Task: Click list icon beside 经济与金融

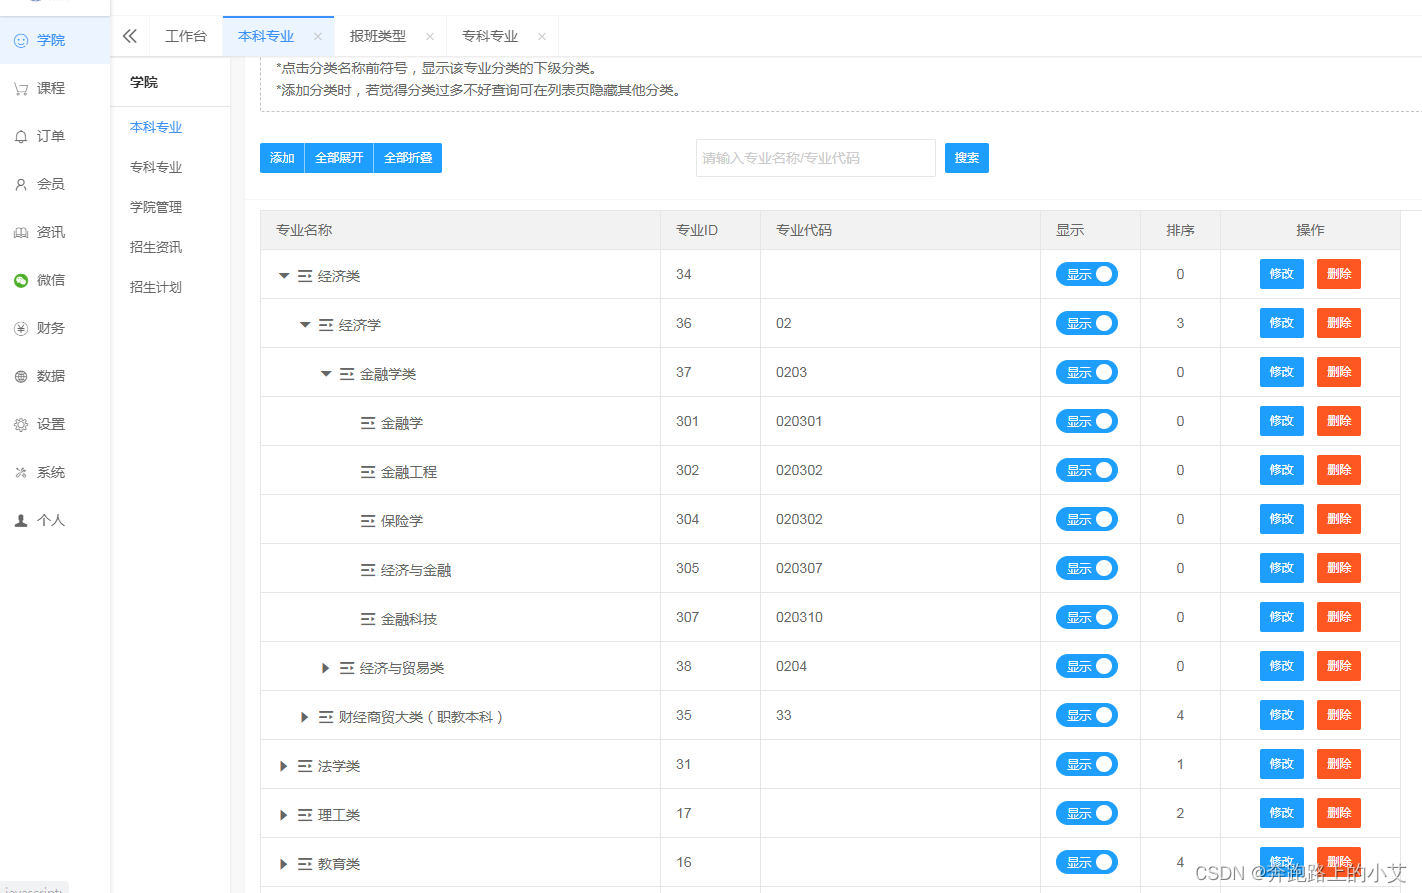Action: pos(368,570)
